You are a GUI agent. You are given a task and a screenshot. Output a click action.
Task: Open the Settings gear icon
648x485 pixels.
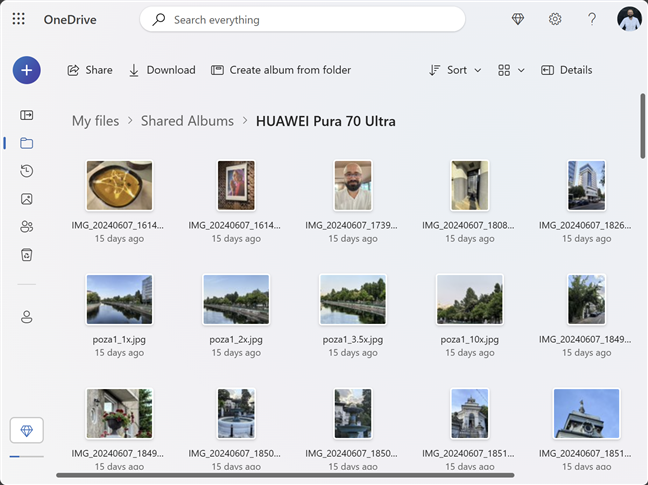[x=555, y=19]
